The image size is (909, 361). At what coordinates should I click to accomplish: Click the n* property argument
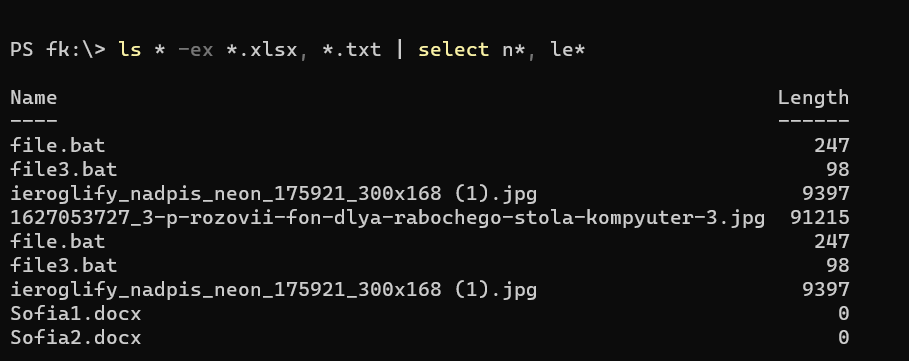point(514,50)
